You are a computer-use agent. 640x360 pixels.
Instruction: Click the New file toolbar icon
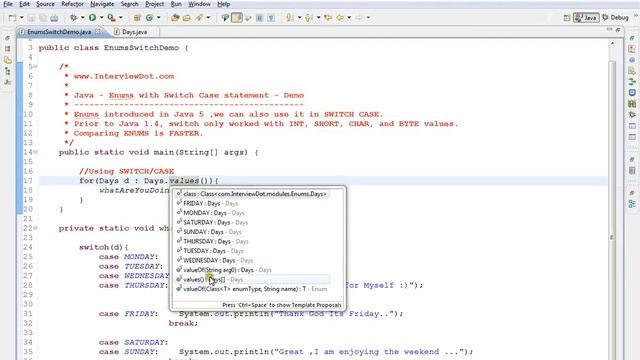tap(12, 18)
